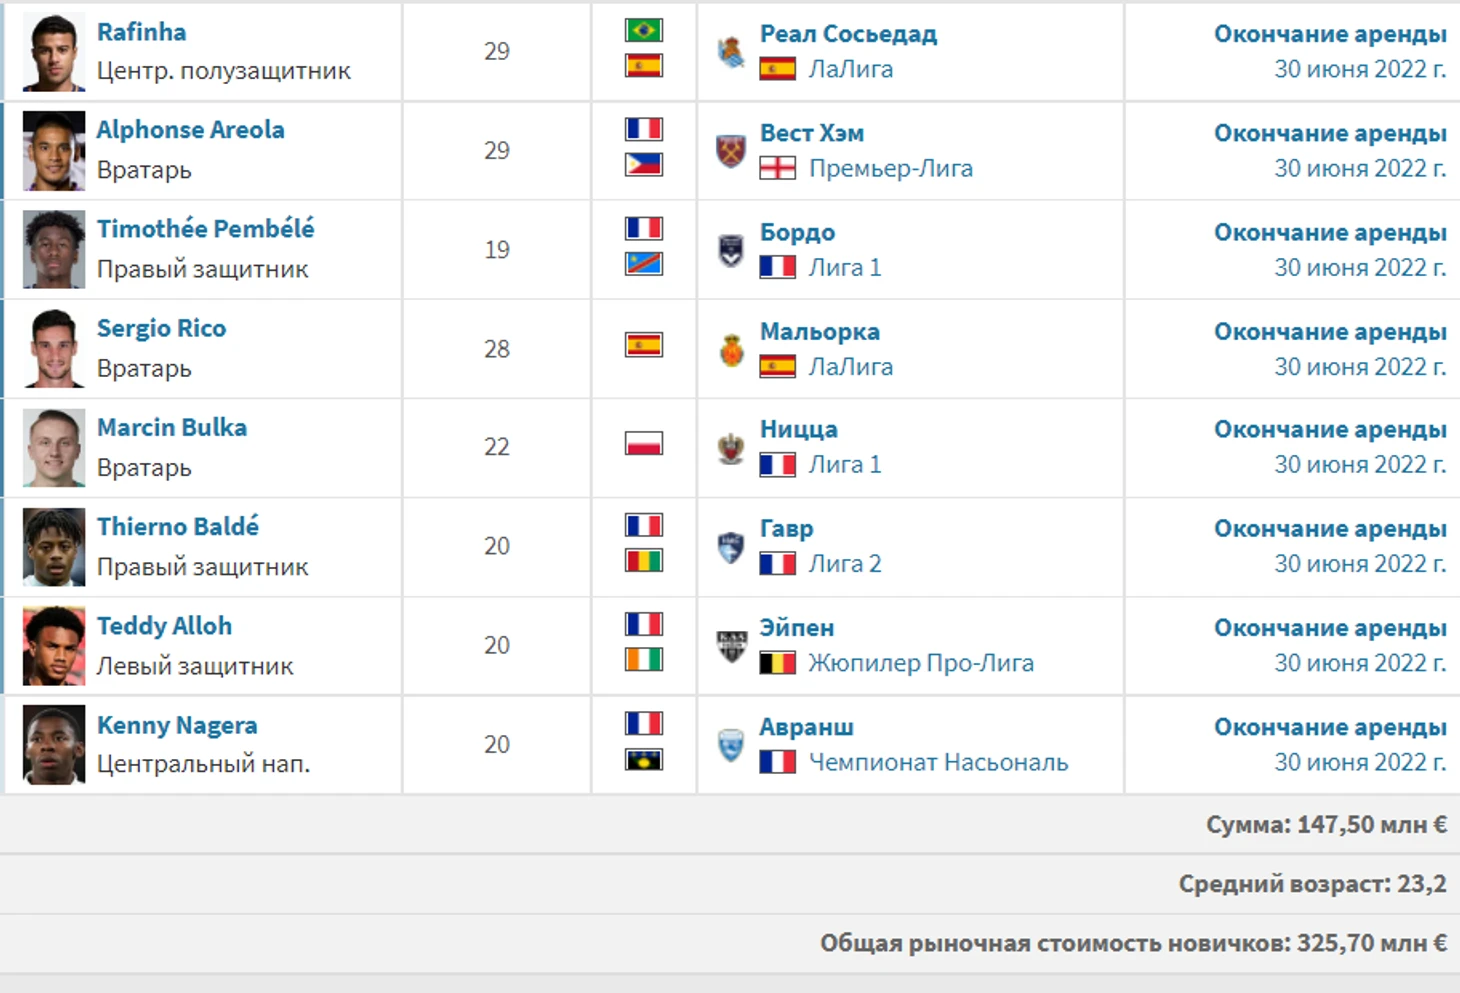Click the West Ham club crest icon
This screenshot has width=1460, height=993.
[x=731, y=150]
